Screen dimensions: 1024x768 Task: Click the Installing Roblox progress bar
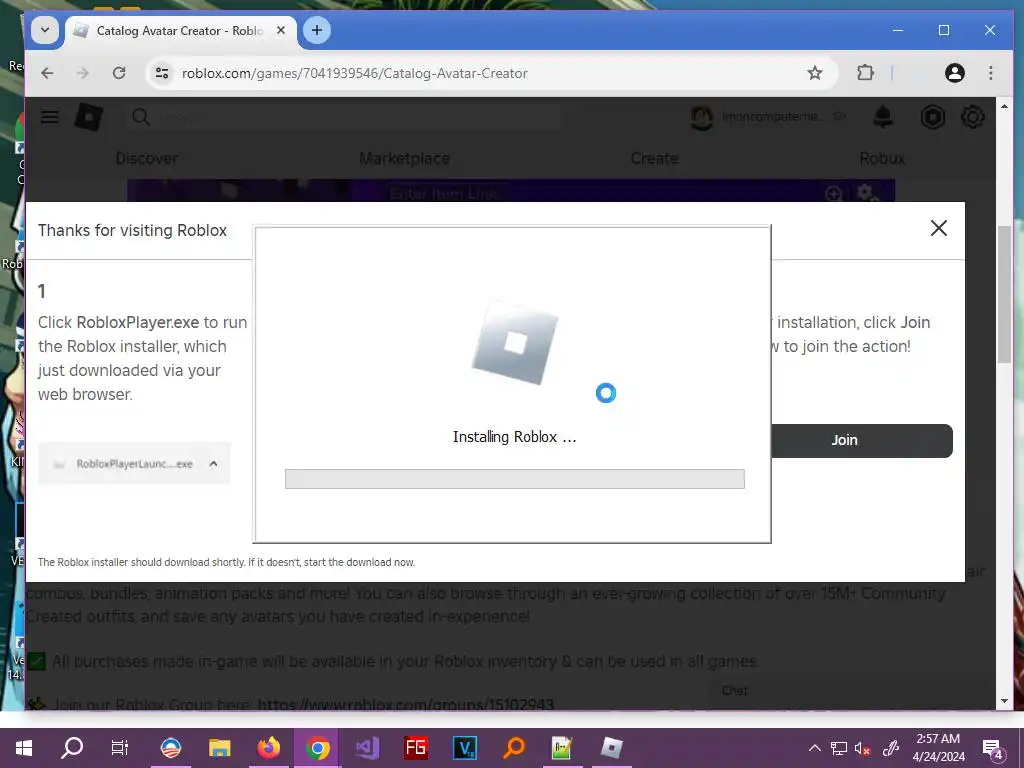click(515, 479)
